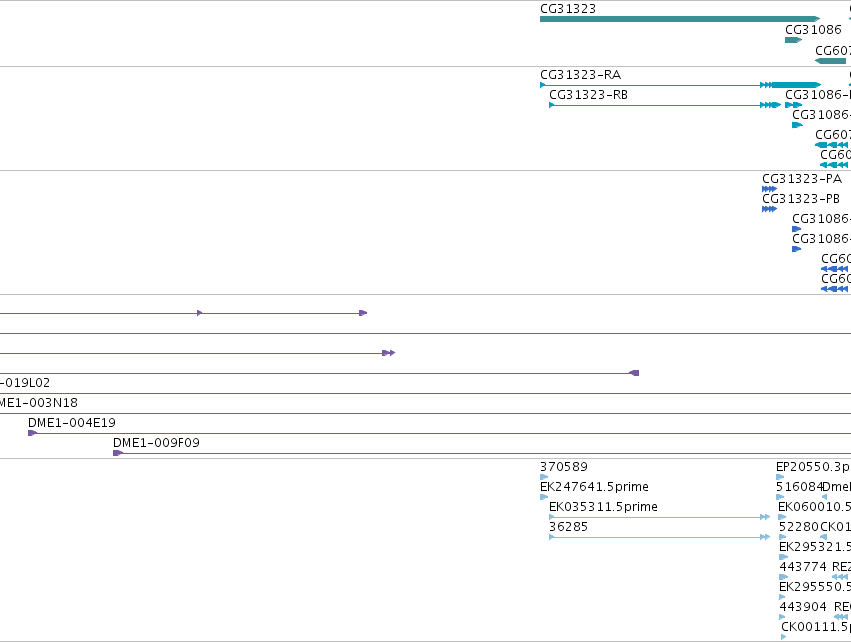Click the EK247641.5prime EST label
Image resolution: width=851 pixels, height=642 pixels.
[594, 487]
